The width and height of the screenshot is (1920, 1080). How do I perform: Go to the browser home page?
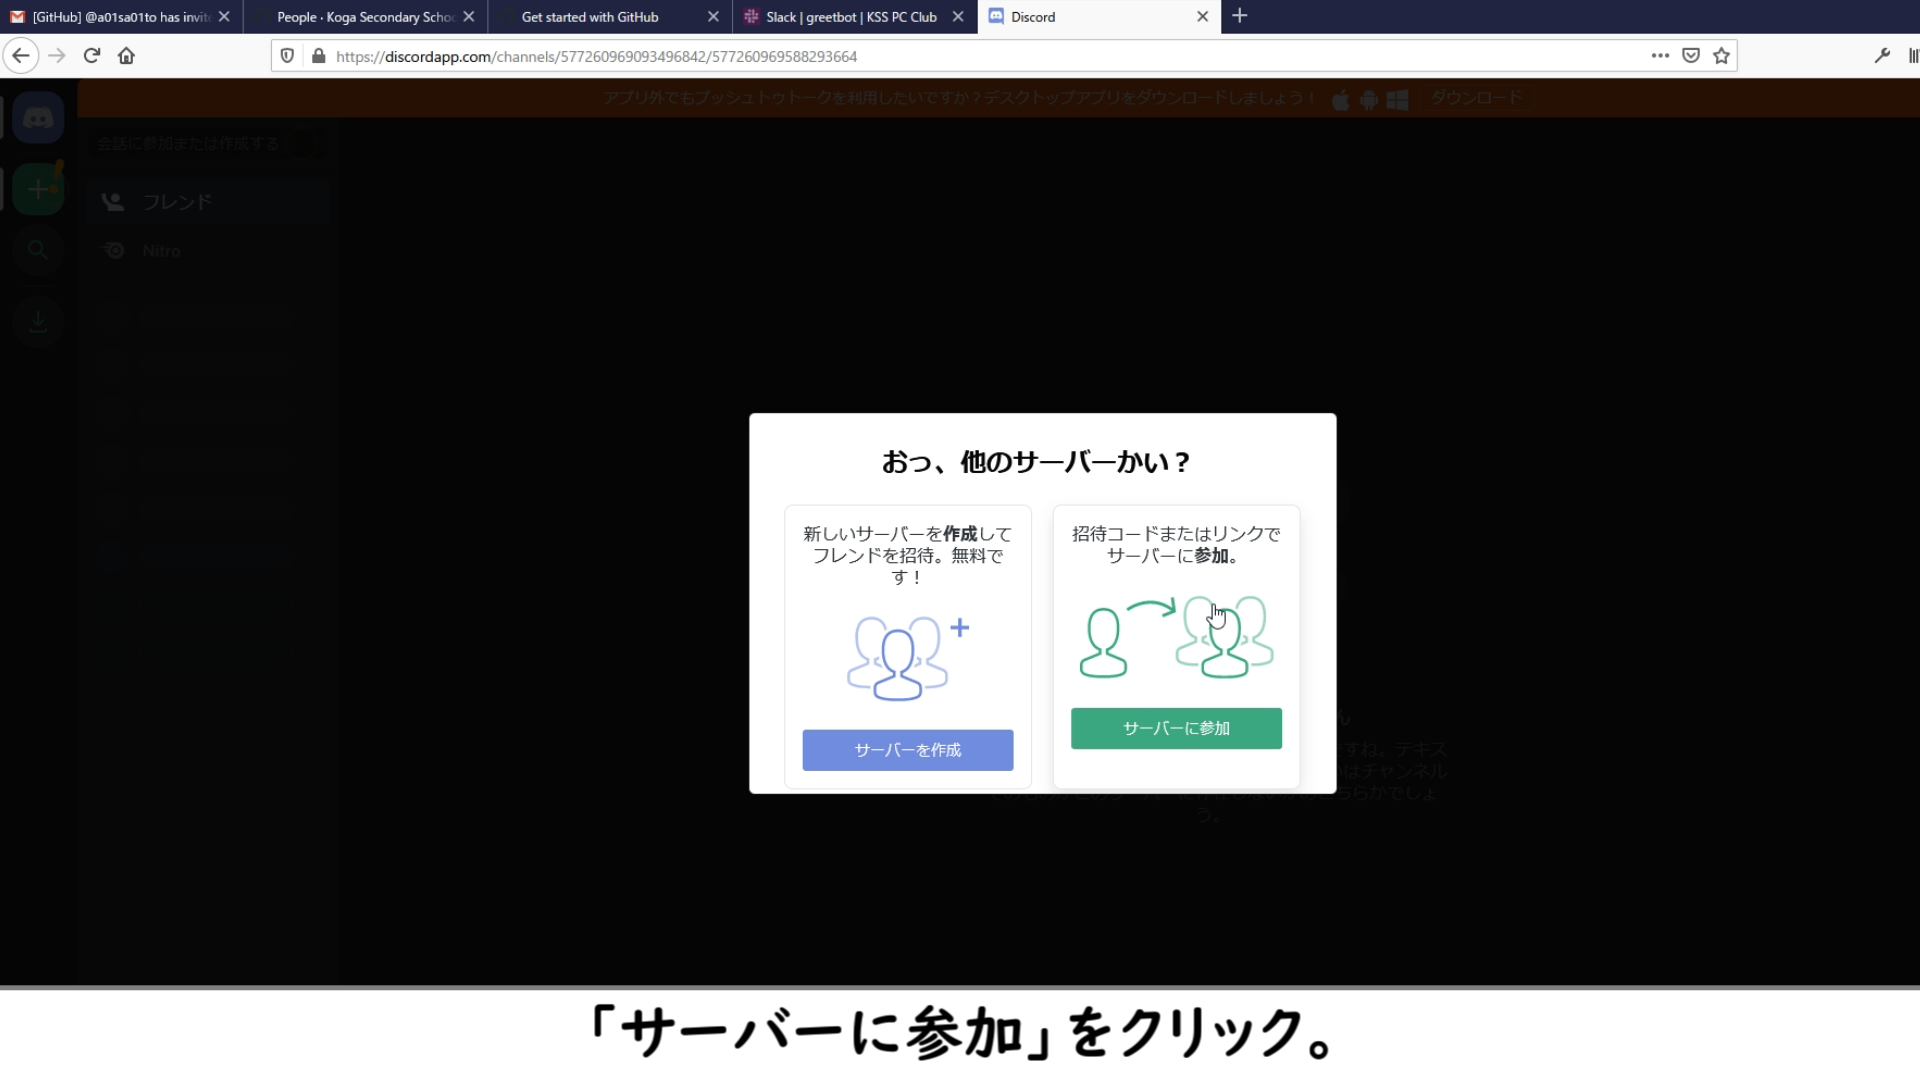126,56
